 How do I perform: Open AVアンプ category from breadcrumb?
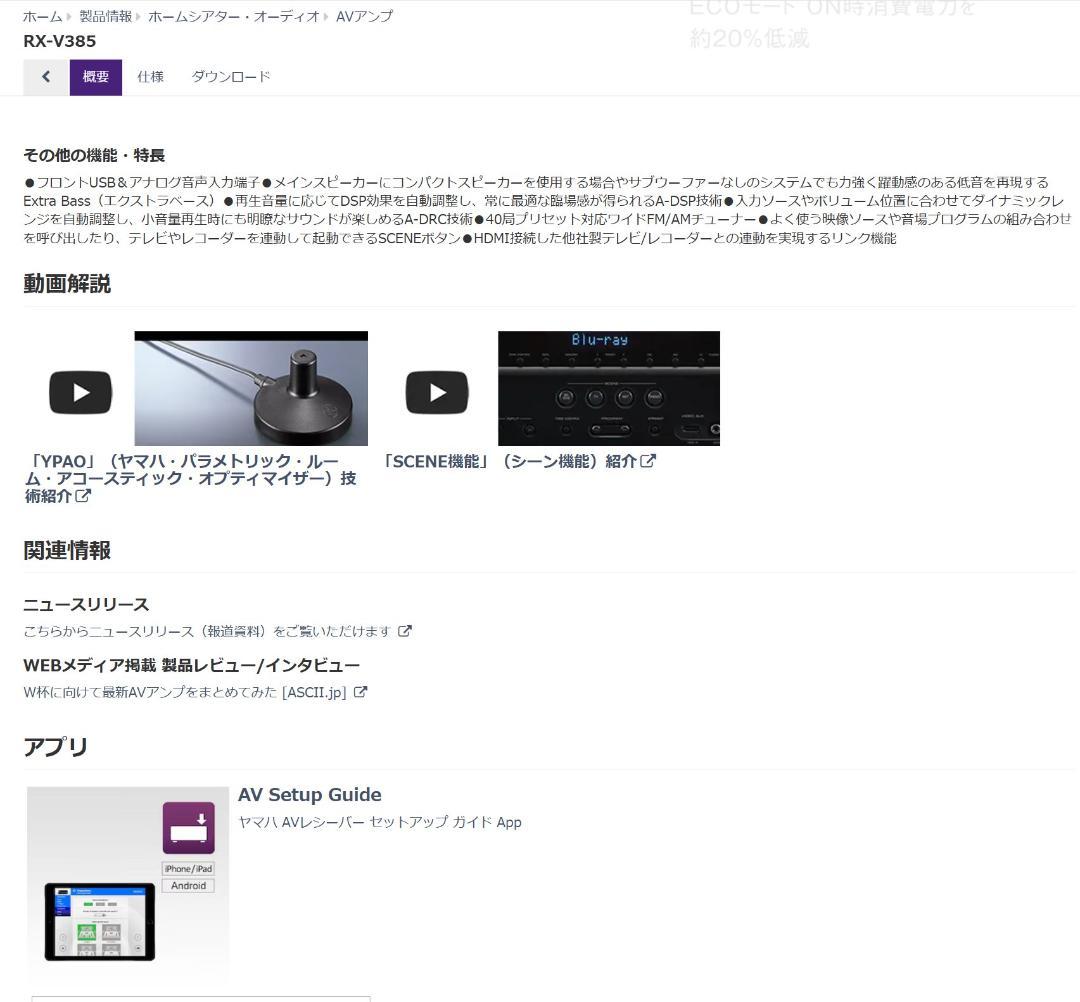point(365,16)
